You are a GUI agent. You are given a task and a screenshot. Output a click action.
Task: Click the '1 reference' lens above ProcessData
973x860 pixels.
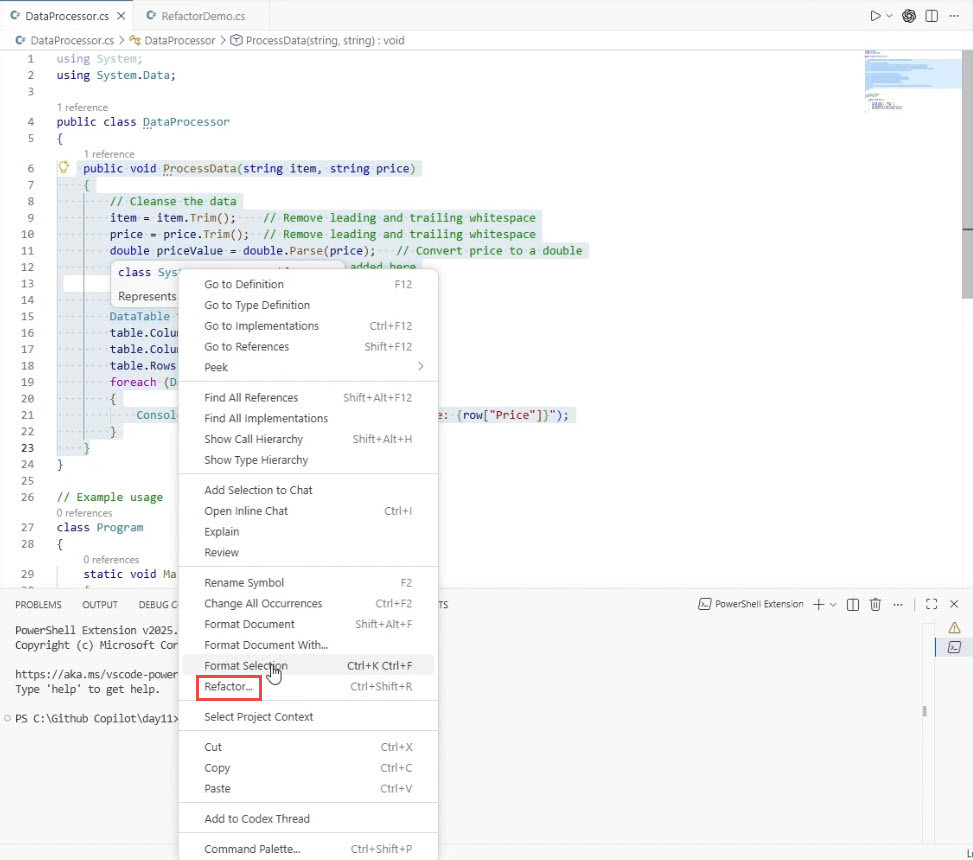tap(109, 154)
